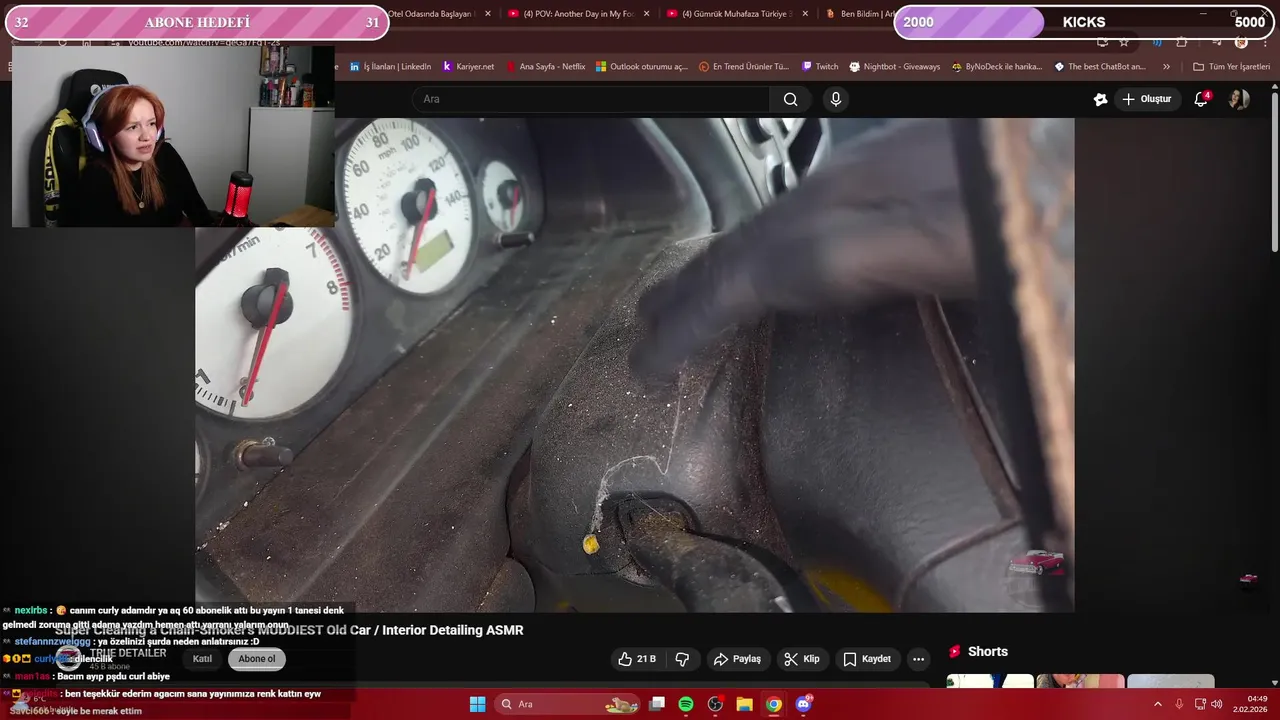Join channel with Katıl button

pyautogui.click(x=202, y=659)
